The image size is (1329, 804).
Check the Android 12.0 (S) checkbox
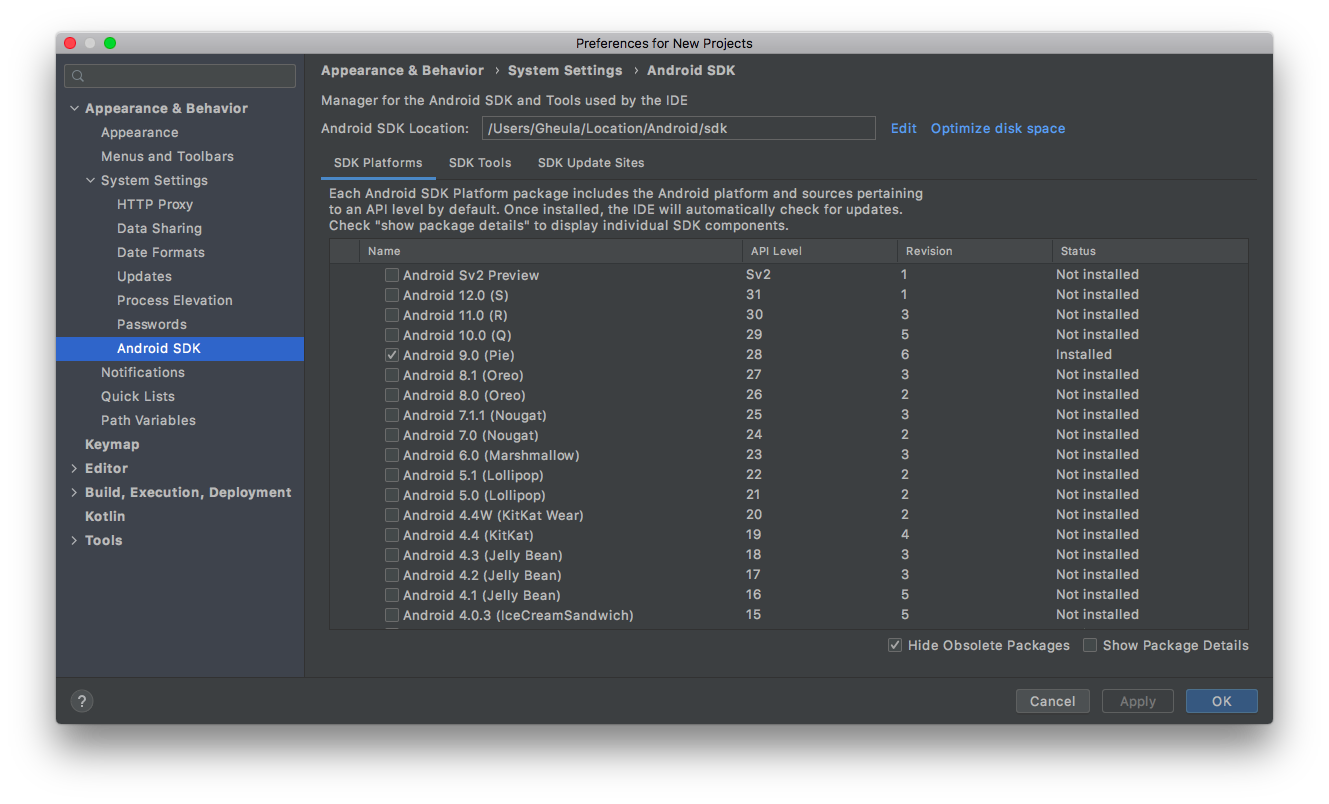pos(392,295)
